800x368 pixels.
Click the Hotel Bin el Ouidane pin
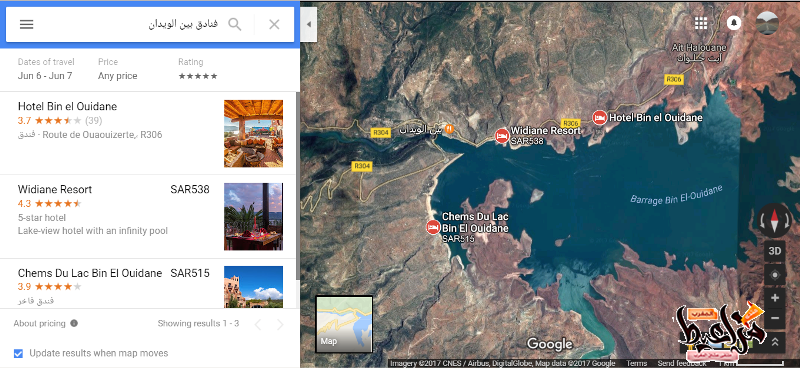pyautogui.click(x=599, y=118)
